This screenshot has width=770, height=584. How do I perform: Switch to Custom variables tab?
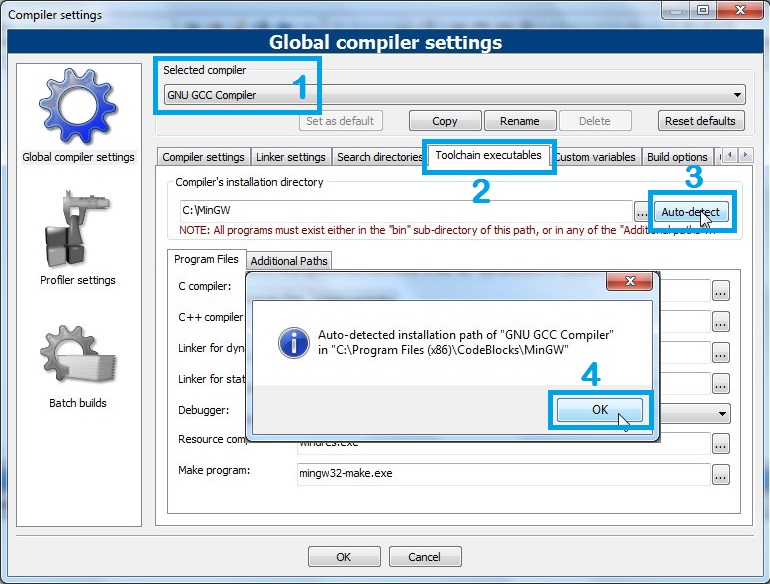pos(595,157)
